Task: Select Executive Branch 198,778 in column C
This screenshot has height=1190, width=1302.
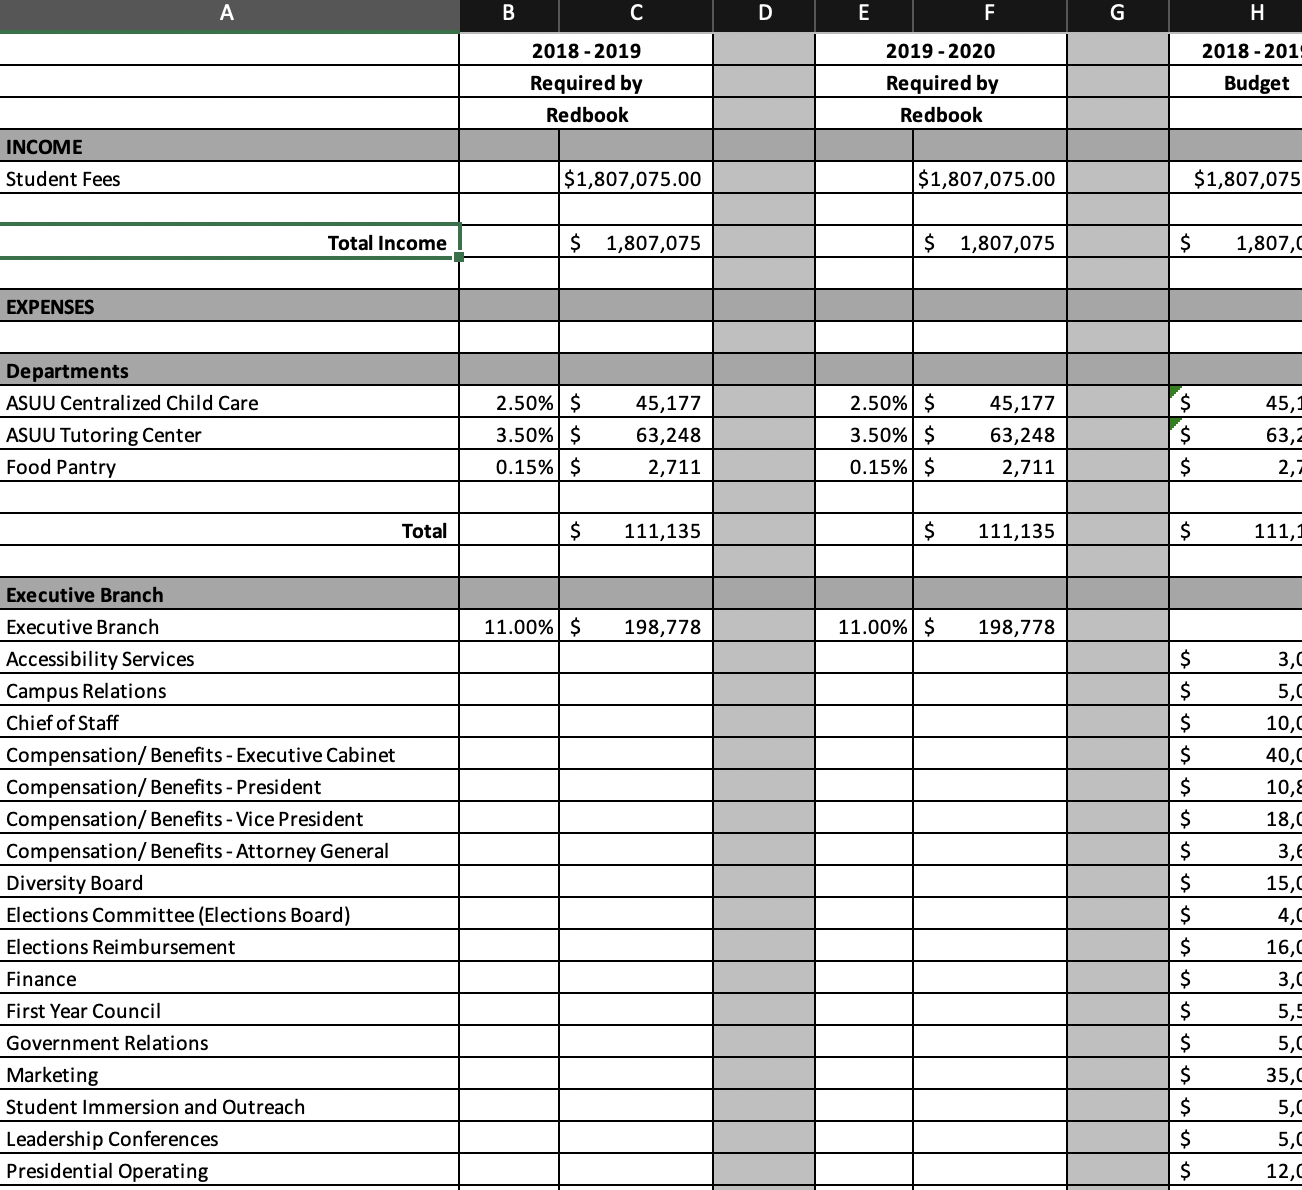Action: (x=636, y=626)
